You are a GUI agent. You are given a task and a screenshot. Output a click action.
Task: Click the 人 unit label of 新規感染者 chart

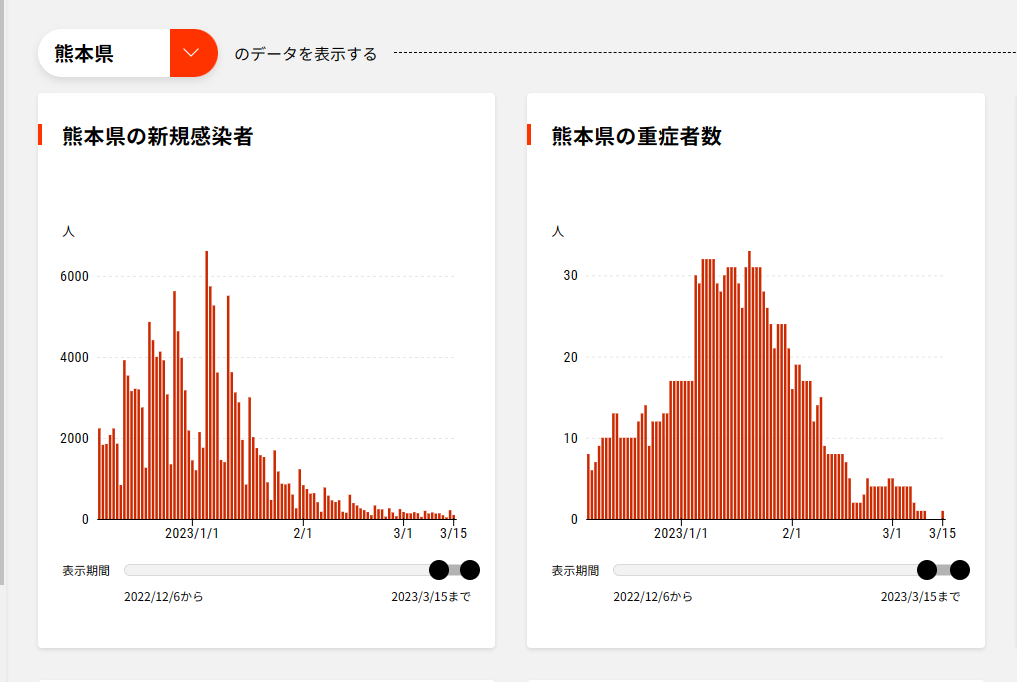click(x=69, y=231)
